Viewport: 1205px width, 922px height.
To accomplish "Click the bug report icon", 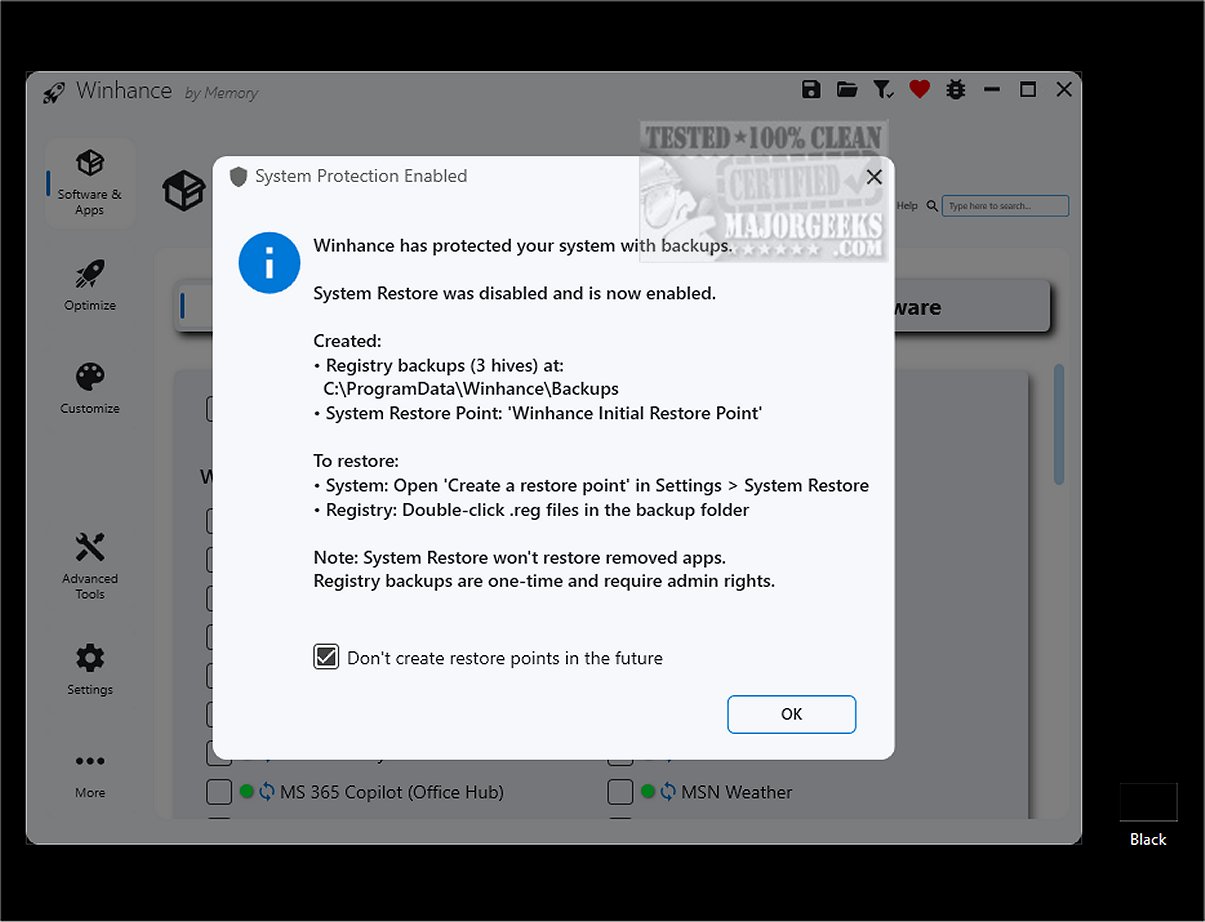I will tap(956, 90).
